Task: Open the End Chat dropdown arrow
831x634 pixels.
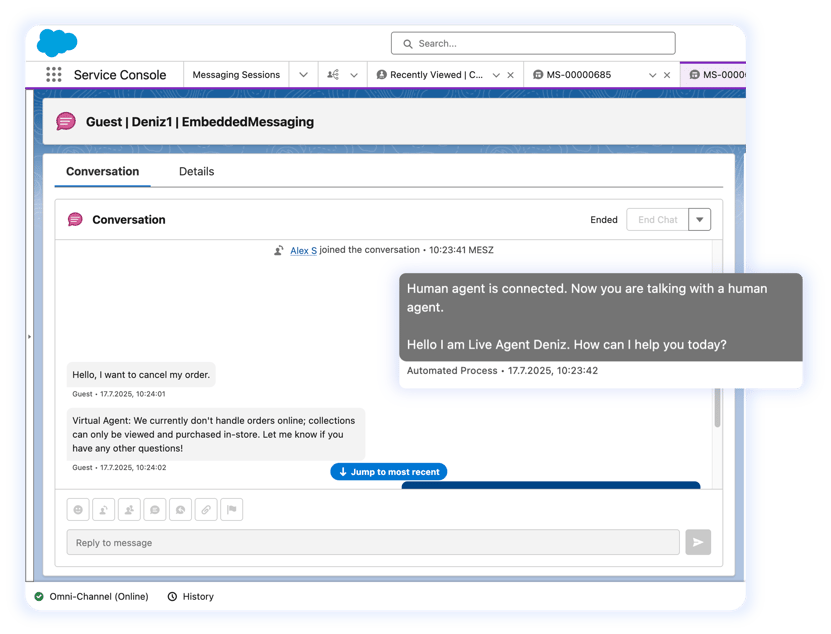Action: click(x=700, y=219)
